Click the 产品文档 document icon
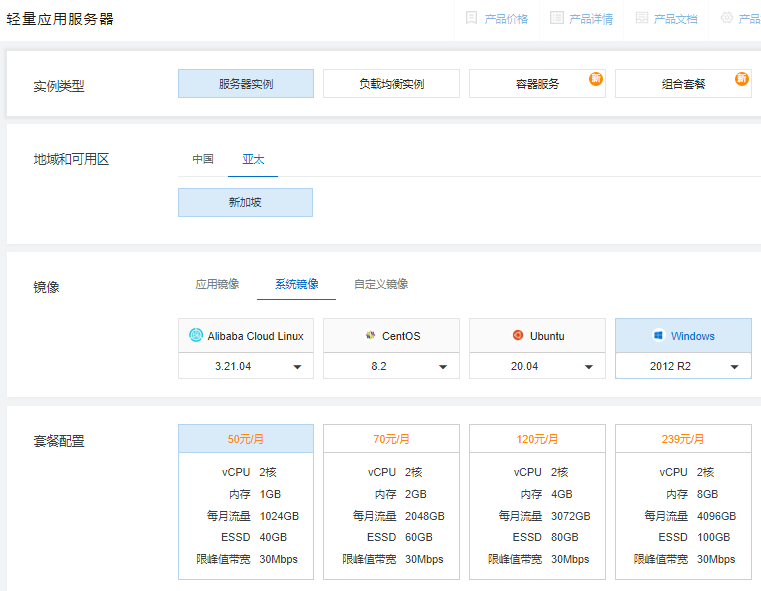Screen dimensions: 761x591 tap(642, 18)
